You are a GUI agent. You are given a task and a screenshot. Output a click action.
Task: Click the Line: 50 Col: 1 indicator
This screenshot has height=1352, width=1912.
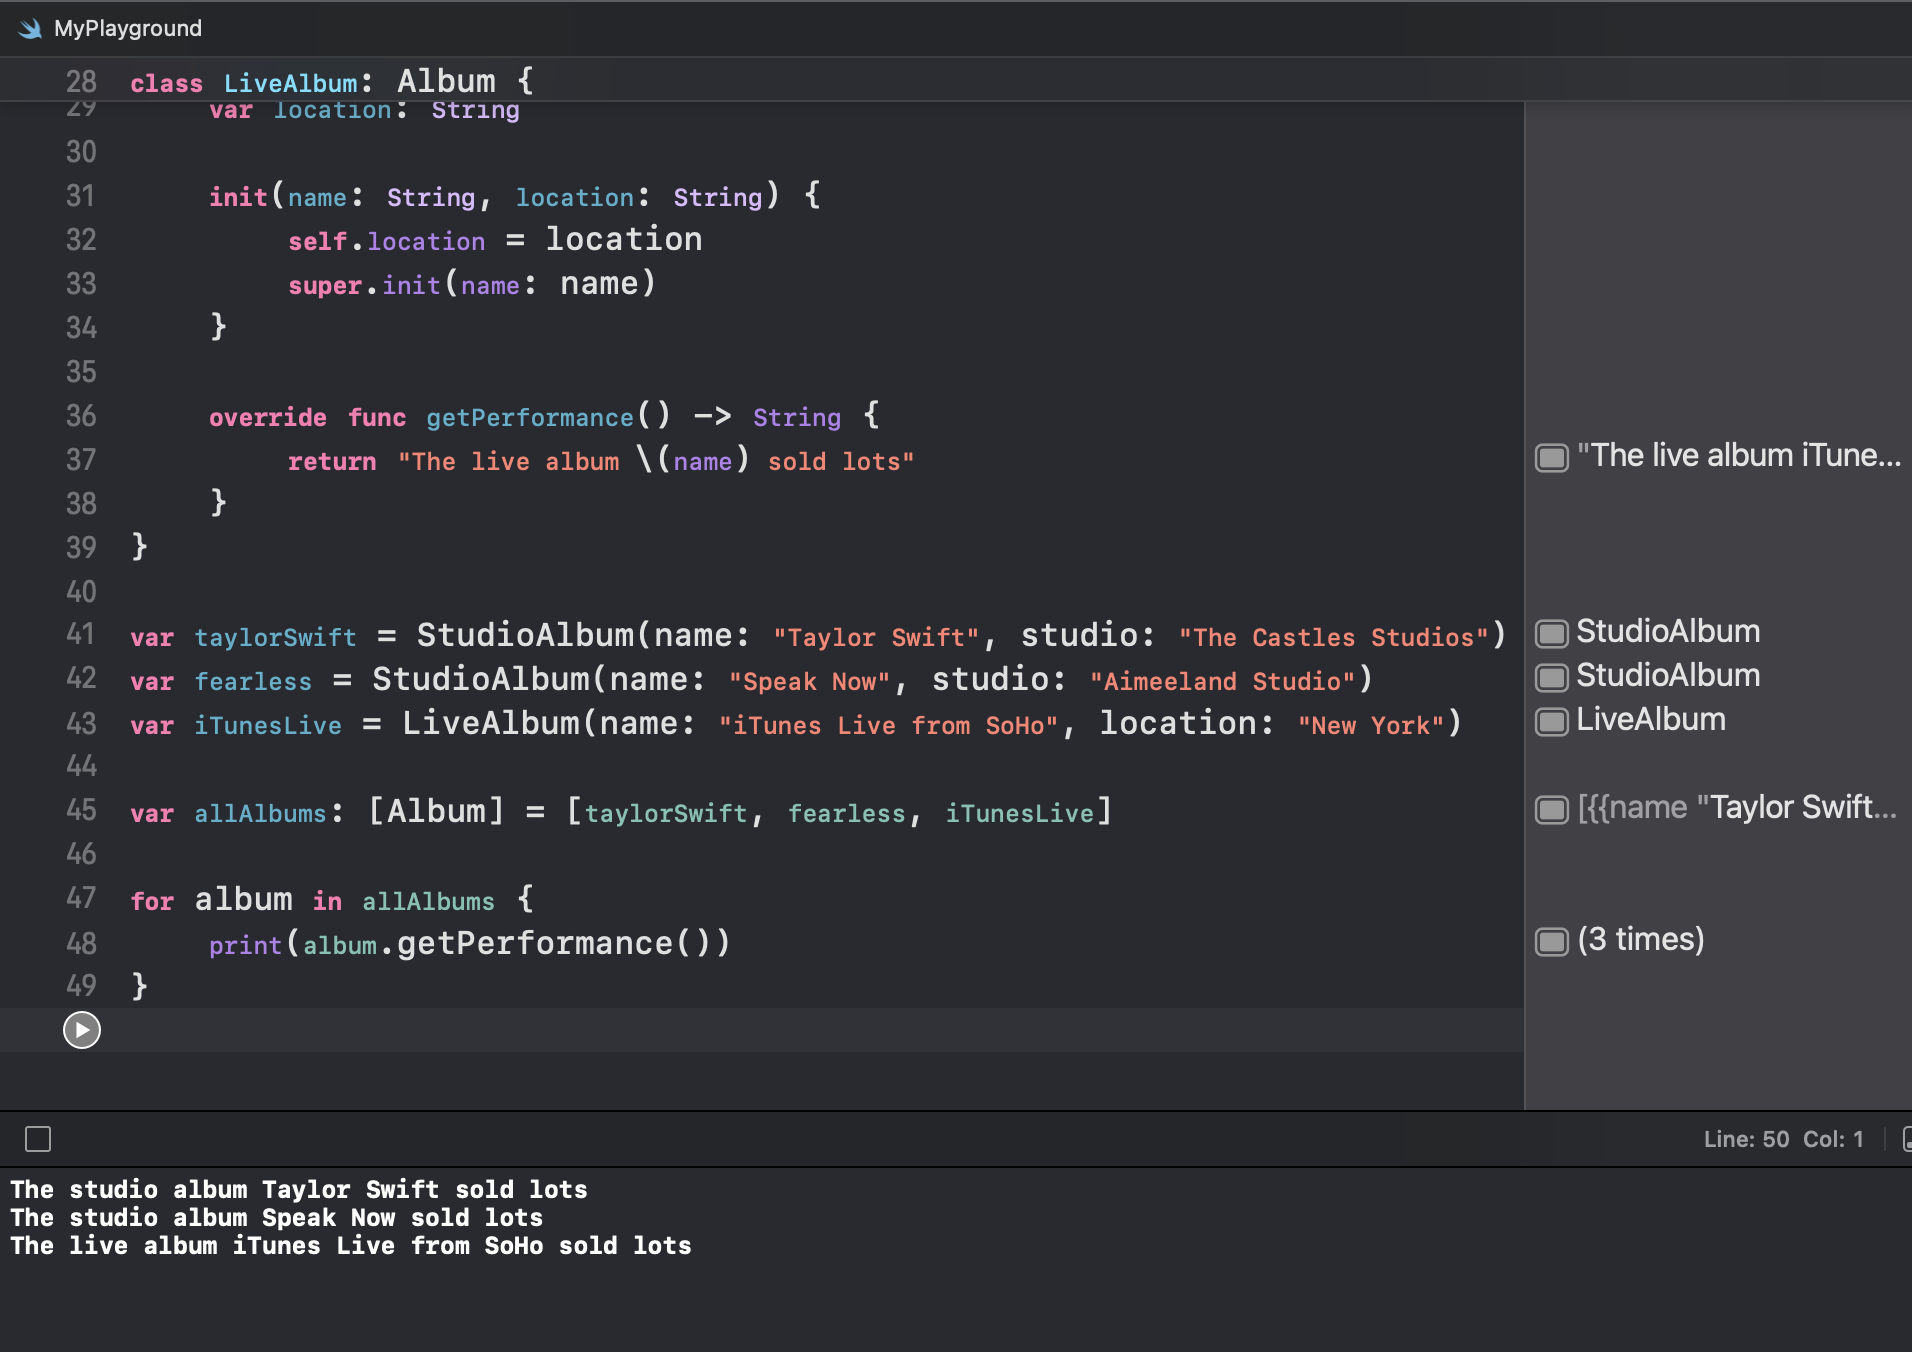(x=1783, y=1139)
